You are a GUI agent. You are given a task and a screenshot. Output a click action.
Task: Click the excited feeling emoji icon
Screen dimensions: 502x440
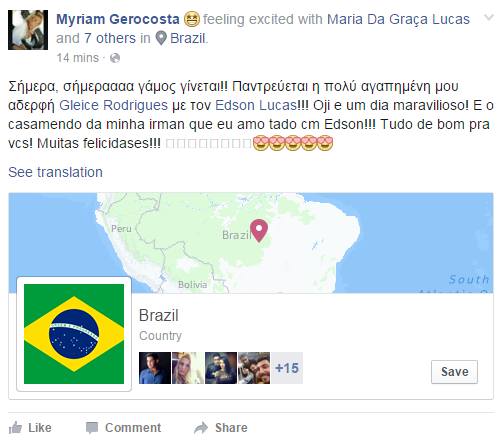pos(192,19)
